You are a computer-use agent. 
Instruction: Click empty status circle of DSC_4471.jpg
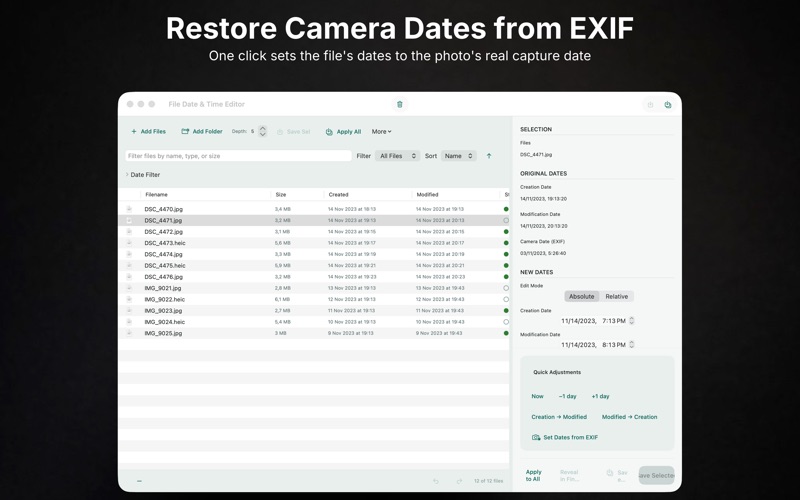point(506,220)
